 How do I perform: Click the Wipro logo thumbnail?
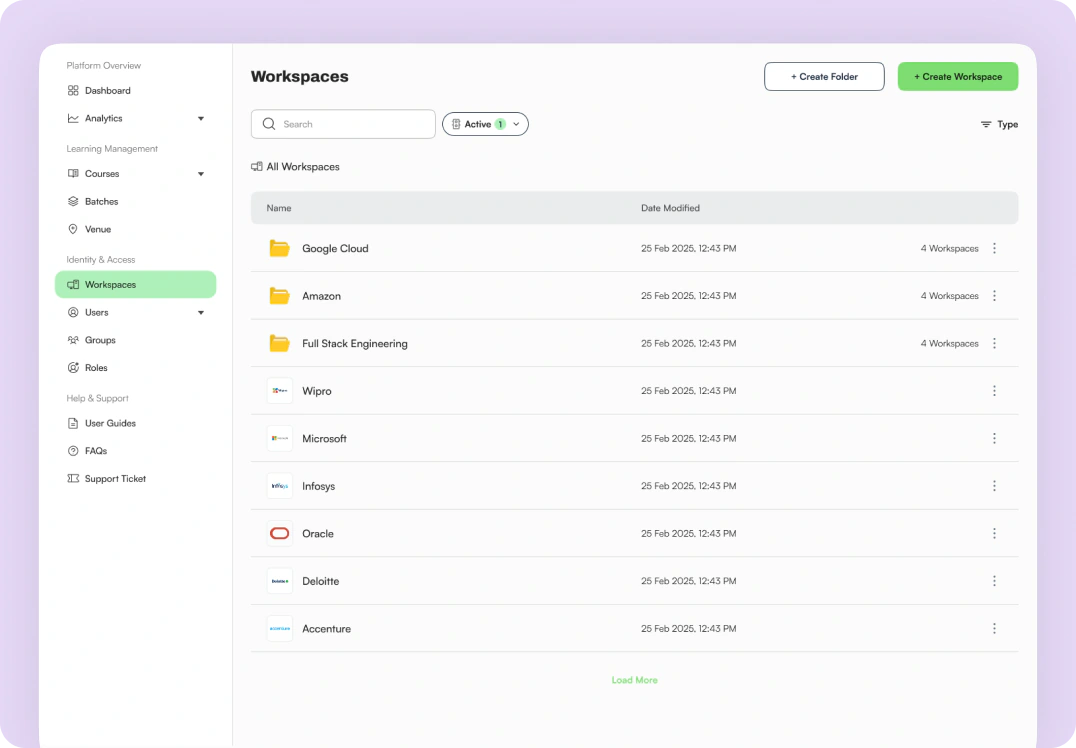coord(279,390)
